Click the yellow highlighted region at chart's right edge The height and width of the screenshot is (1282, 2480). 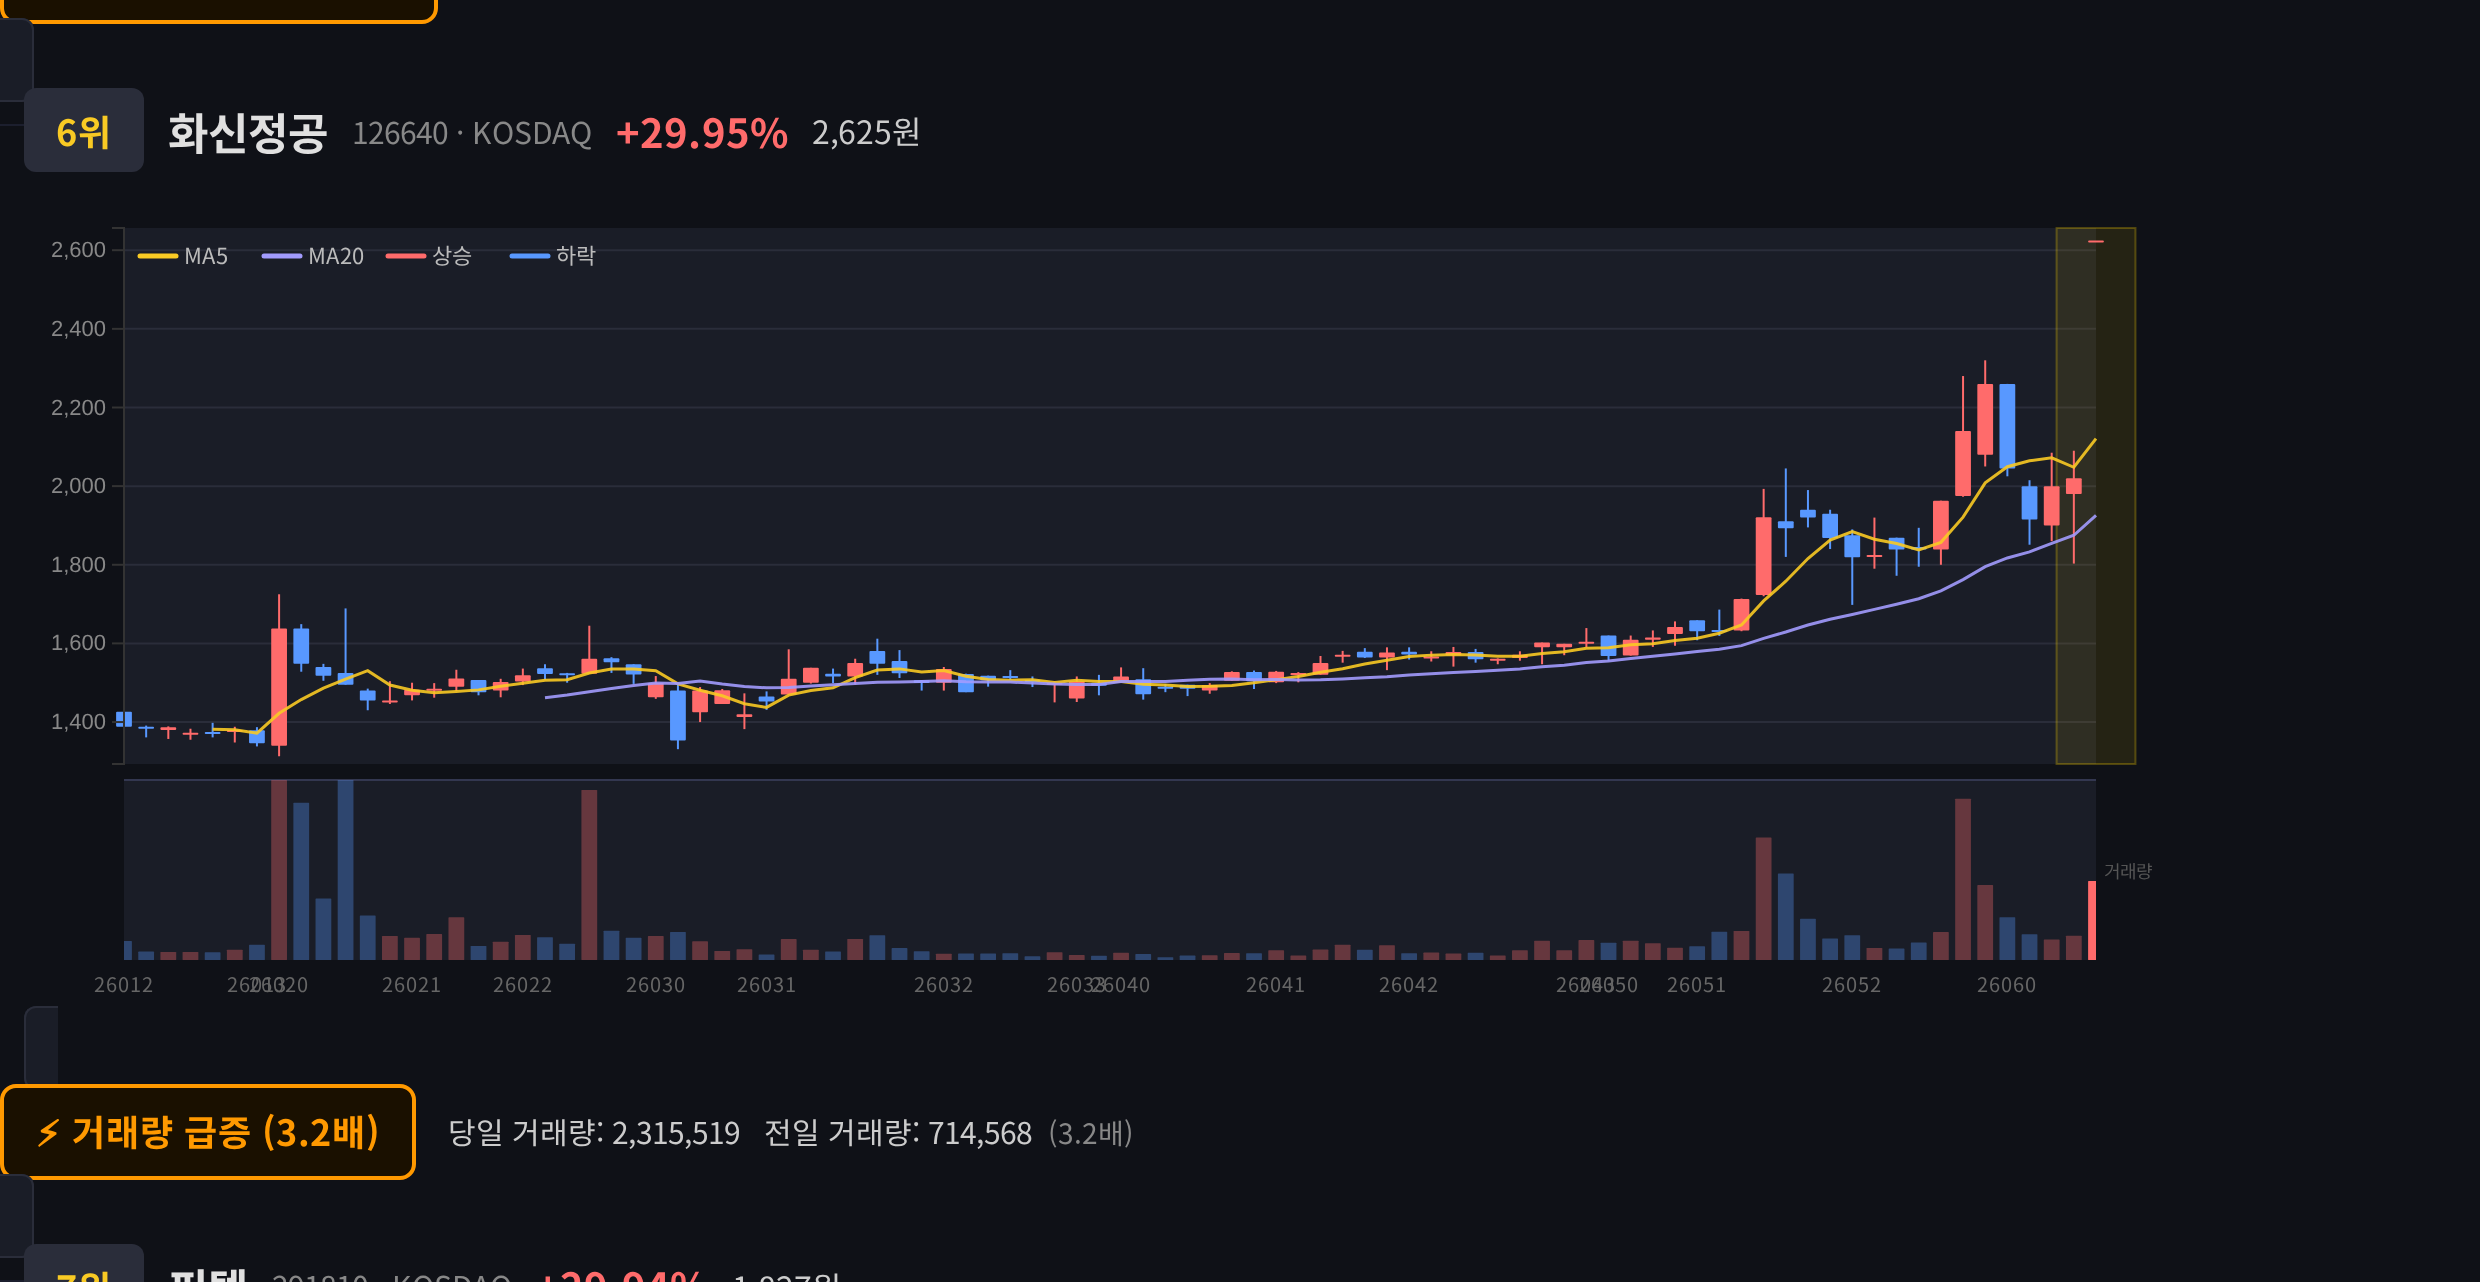tap(2096, 496)
